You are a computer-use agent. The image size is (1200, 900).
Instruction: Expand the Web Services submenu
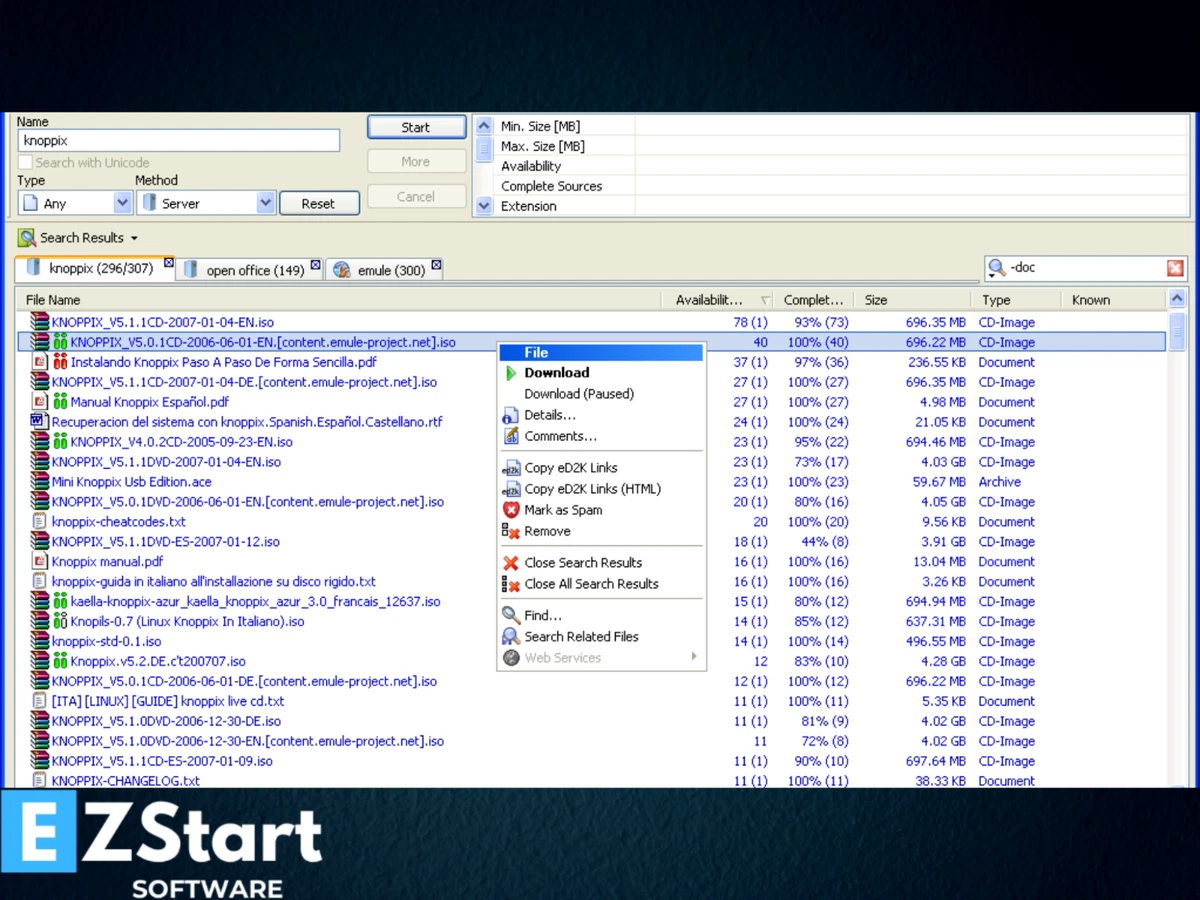(x=694, y=658)
